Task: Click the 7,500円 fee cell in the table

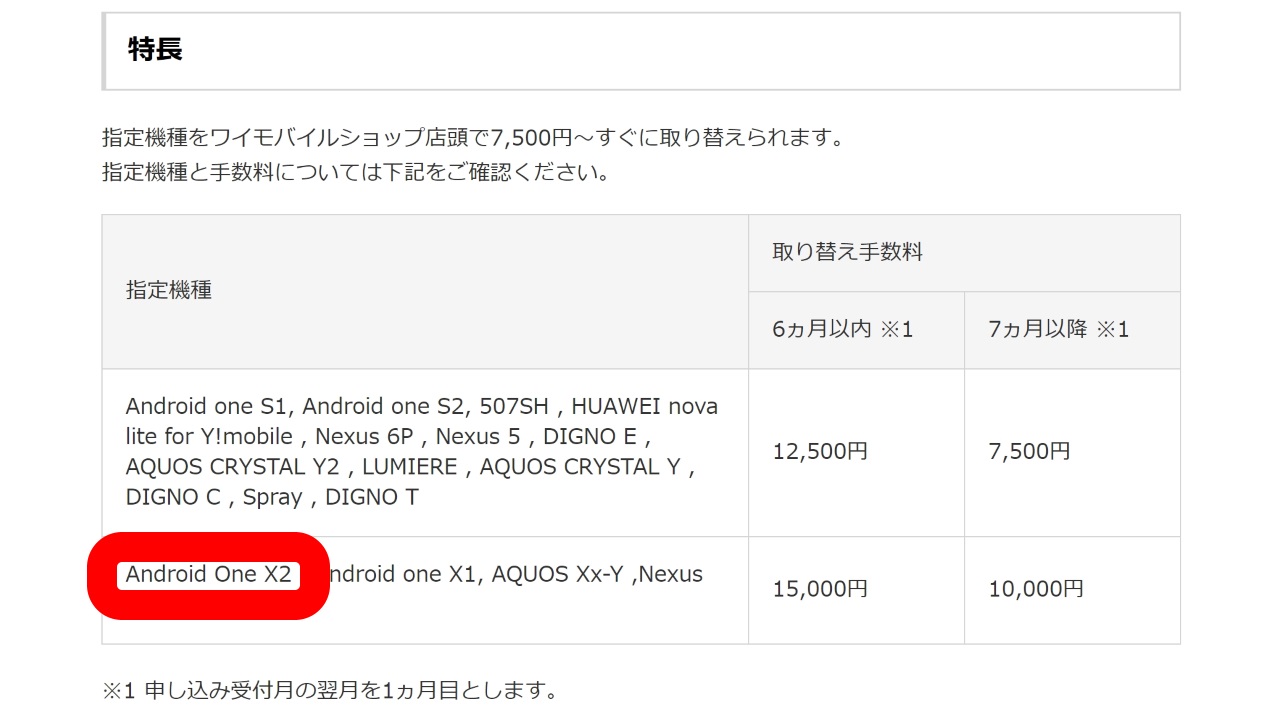Action: (1029, 452)
